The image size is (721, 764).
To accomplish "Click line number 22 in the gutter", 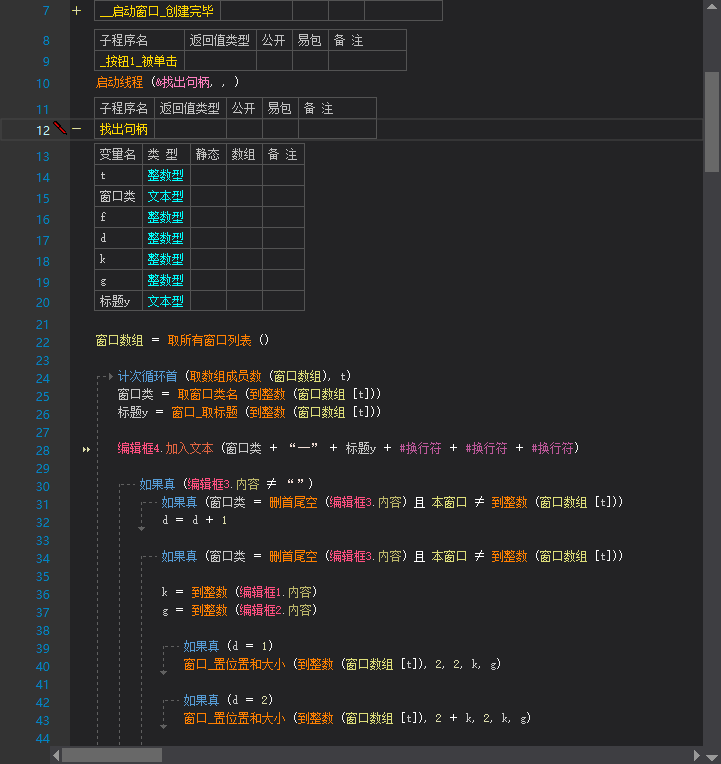I will pos(43,343).
